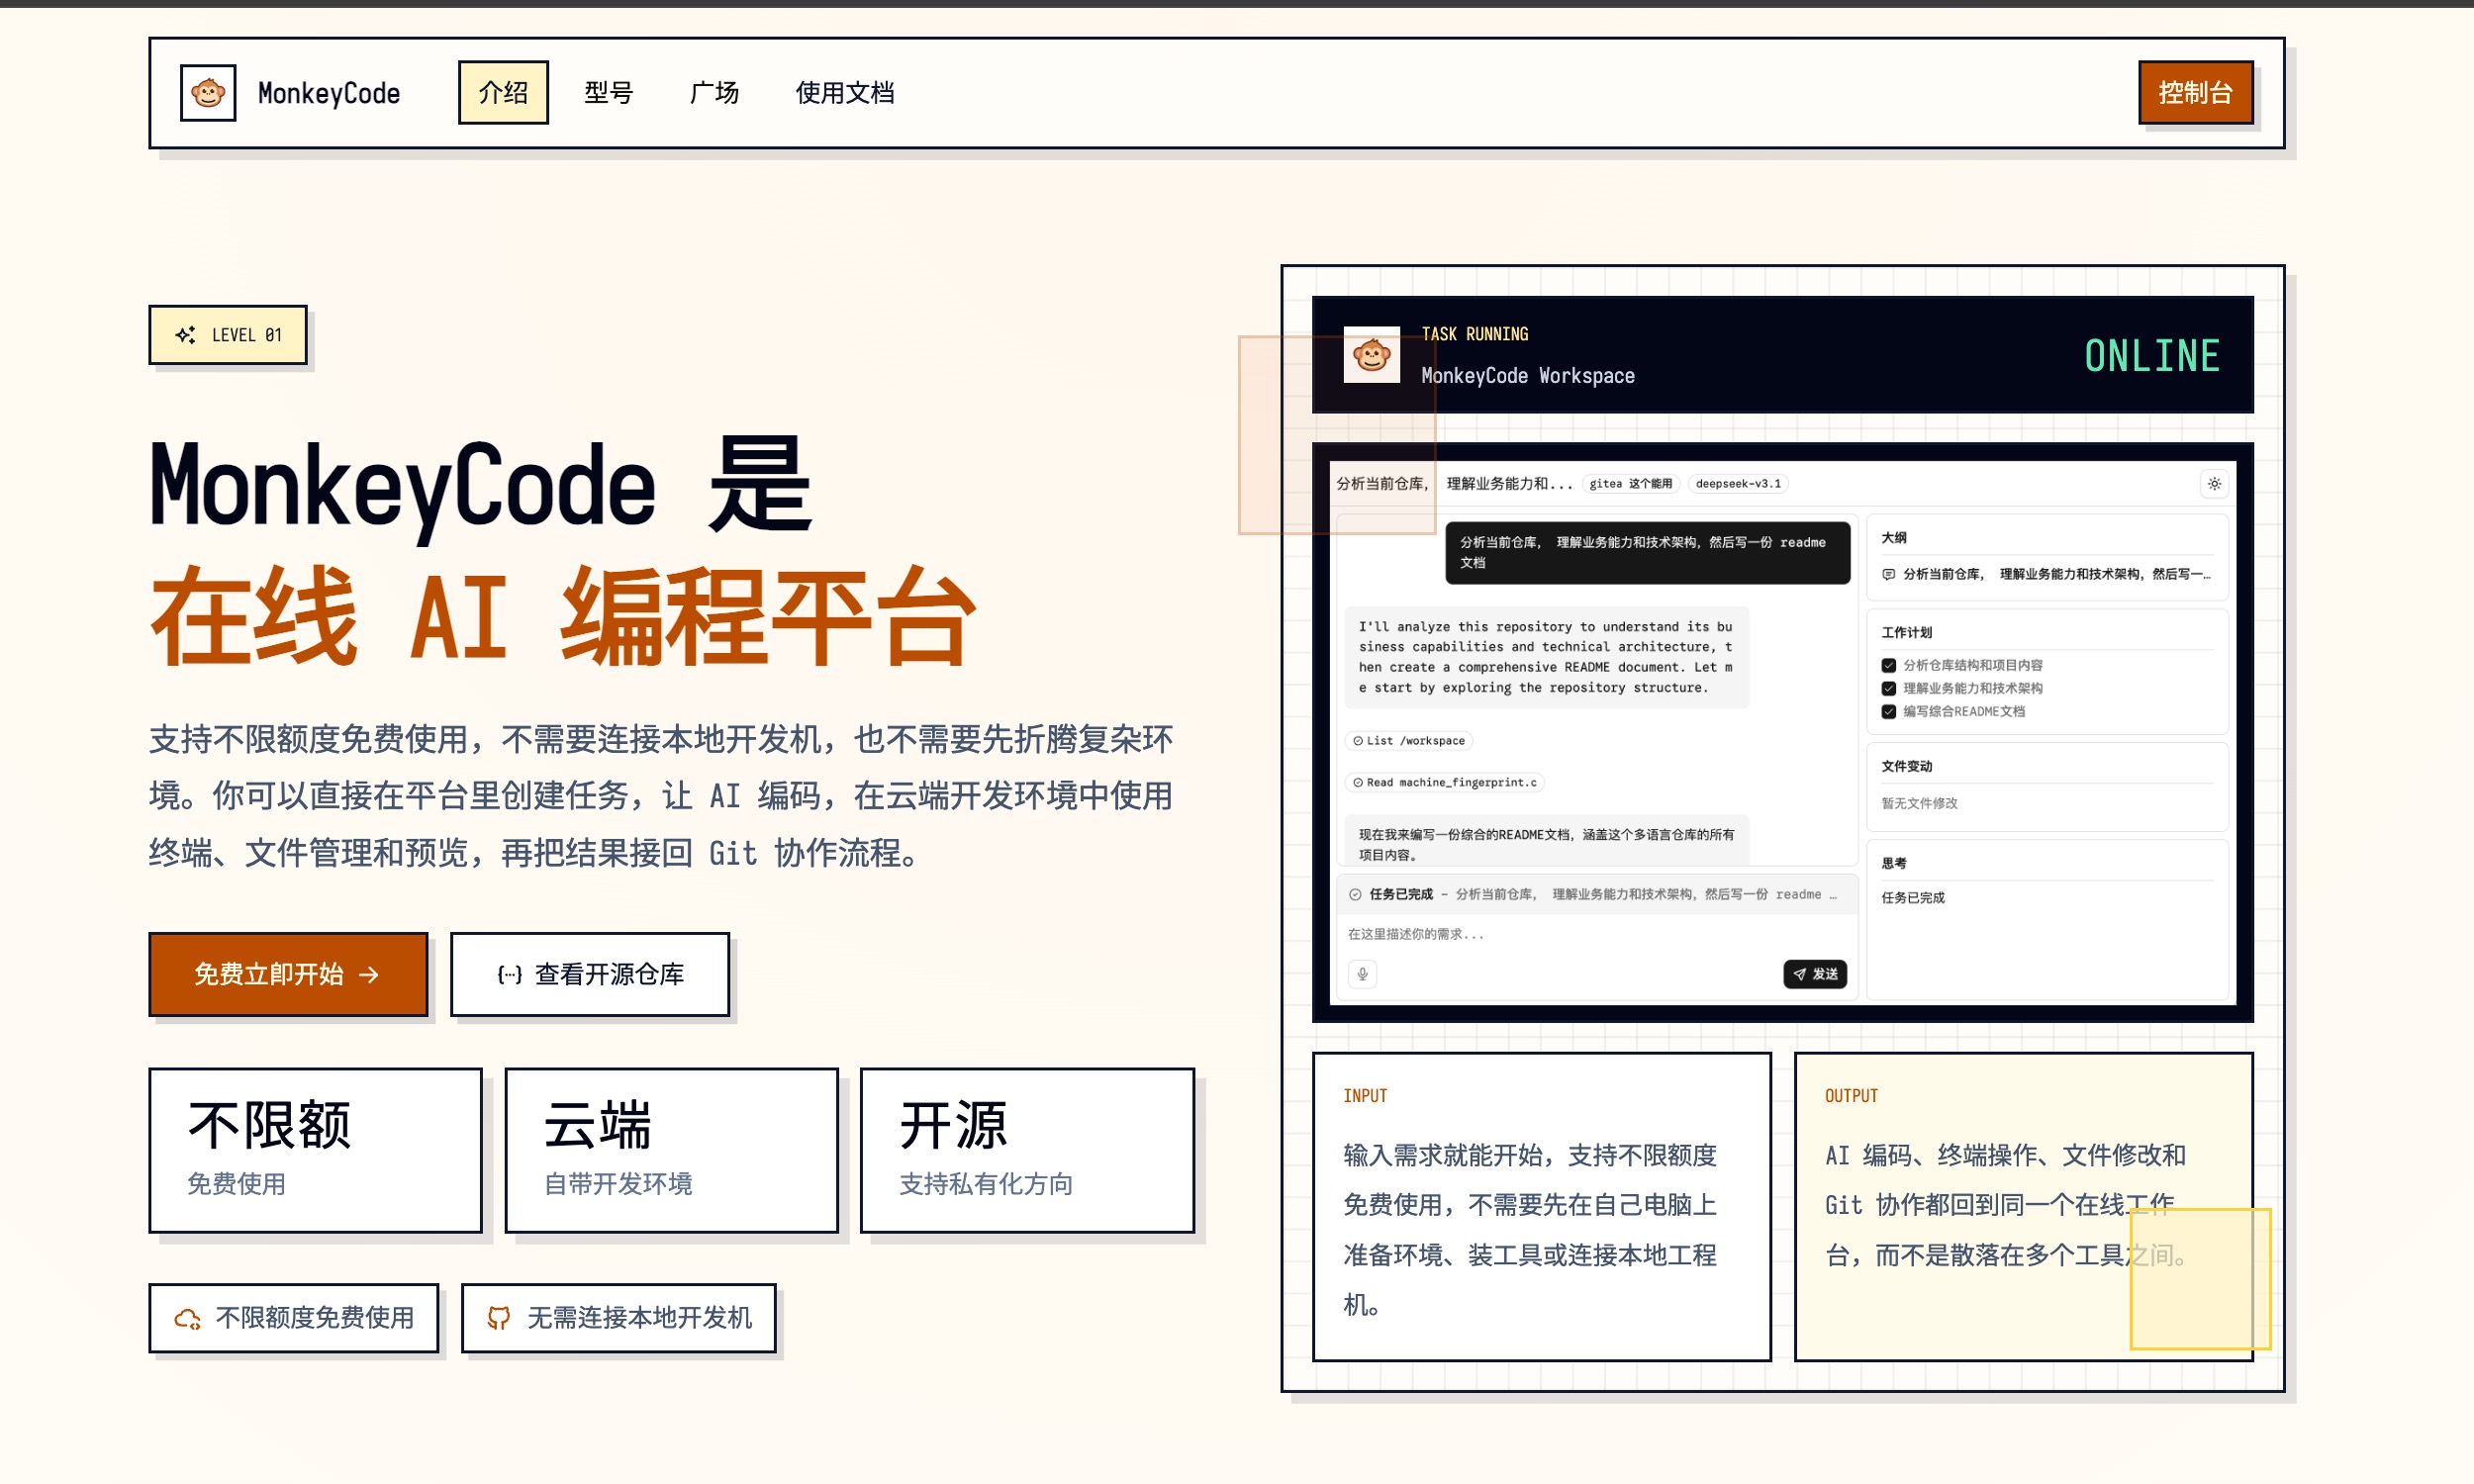Start with 免费立即开始 button
The width and height of the screenshot is (2474, 1484).
coord(288,974)
